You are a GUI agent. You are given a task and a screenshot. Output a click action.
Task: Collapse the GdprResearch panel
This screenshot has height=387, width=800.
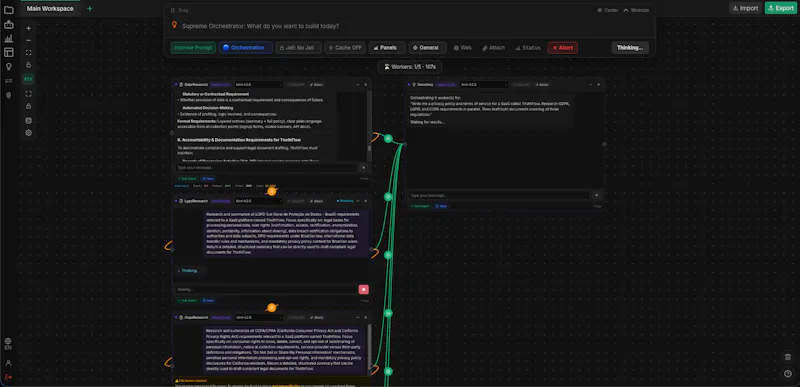pyautogui.click(x=358, y=85)
